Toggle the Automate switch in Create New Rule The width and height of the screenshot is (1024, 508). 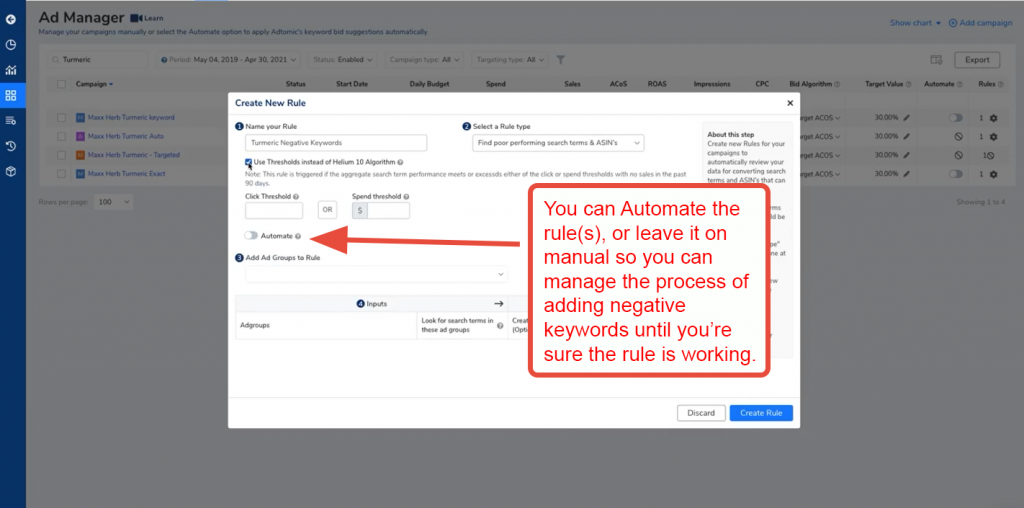251,236
